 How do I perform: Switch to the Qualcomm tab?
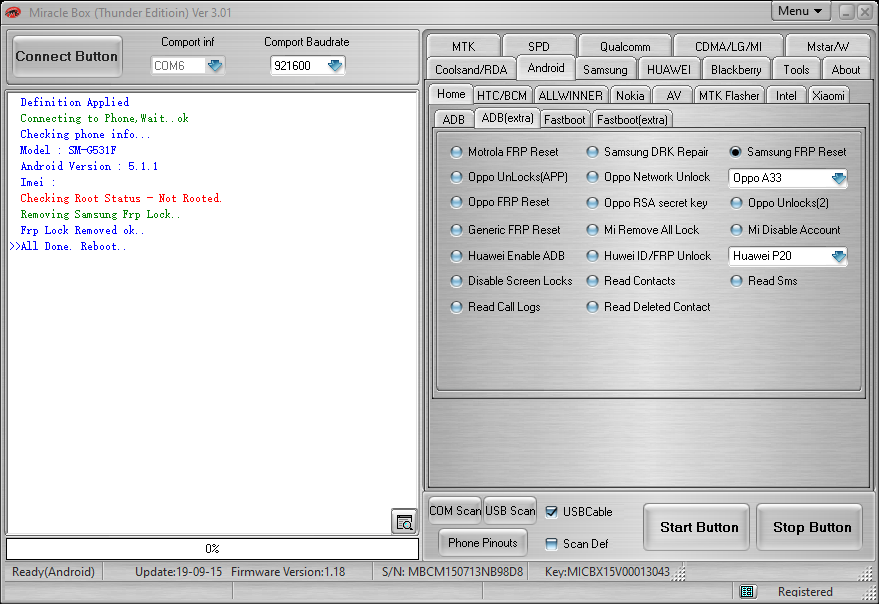[x=624, y=46]
